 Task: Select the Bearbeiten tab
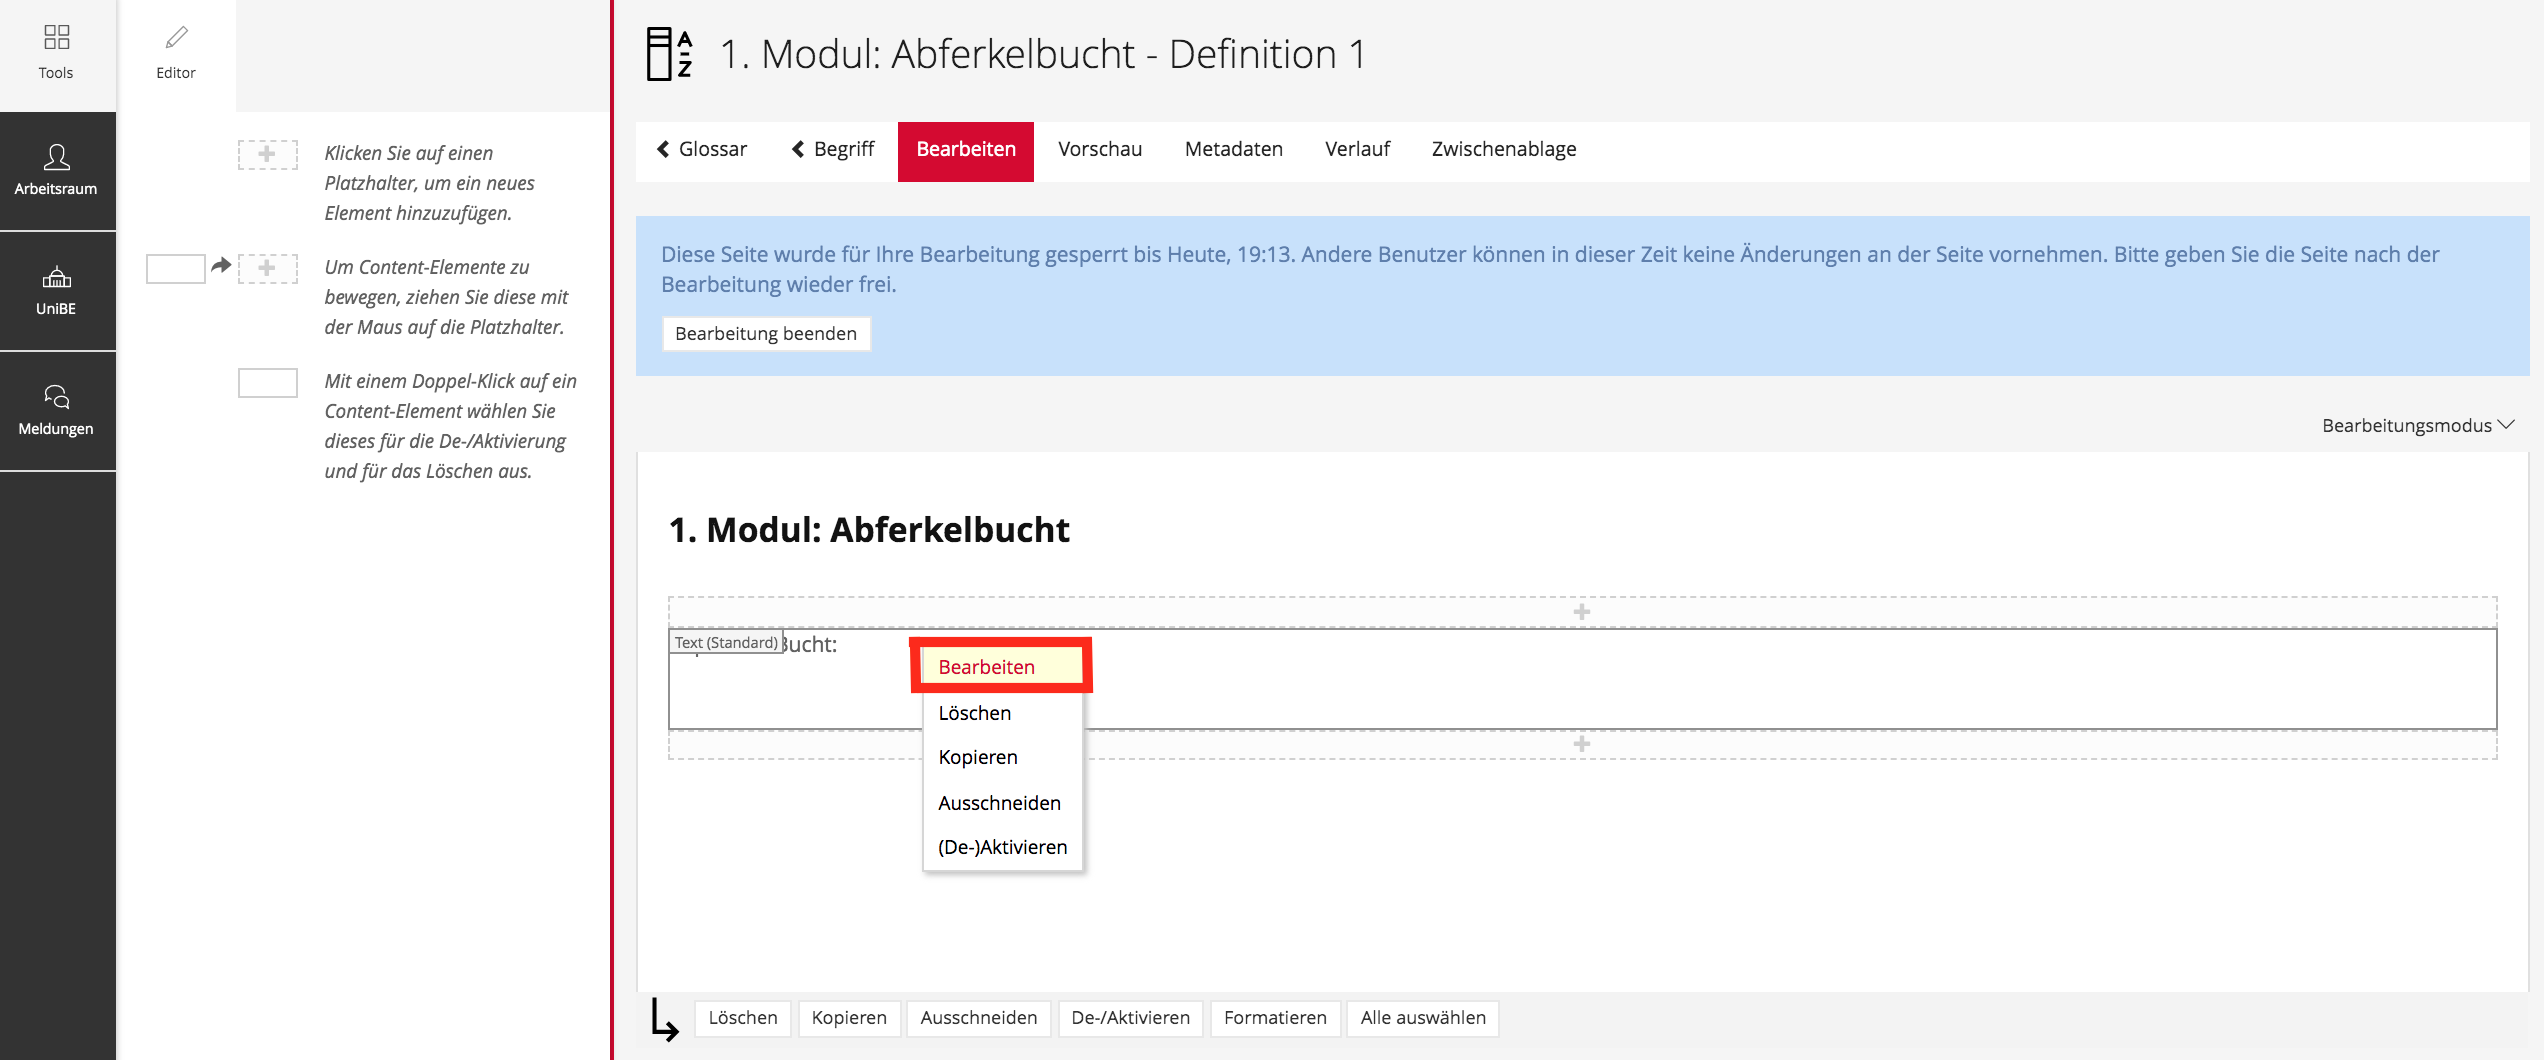[966, 150]
